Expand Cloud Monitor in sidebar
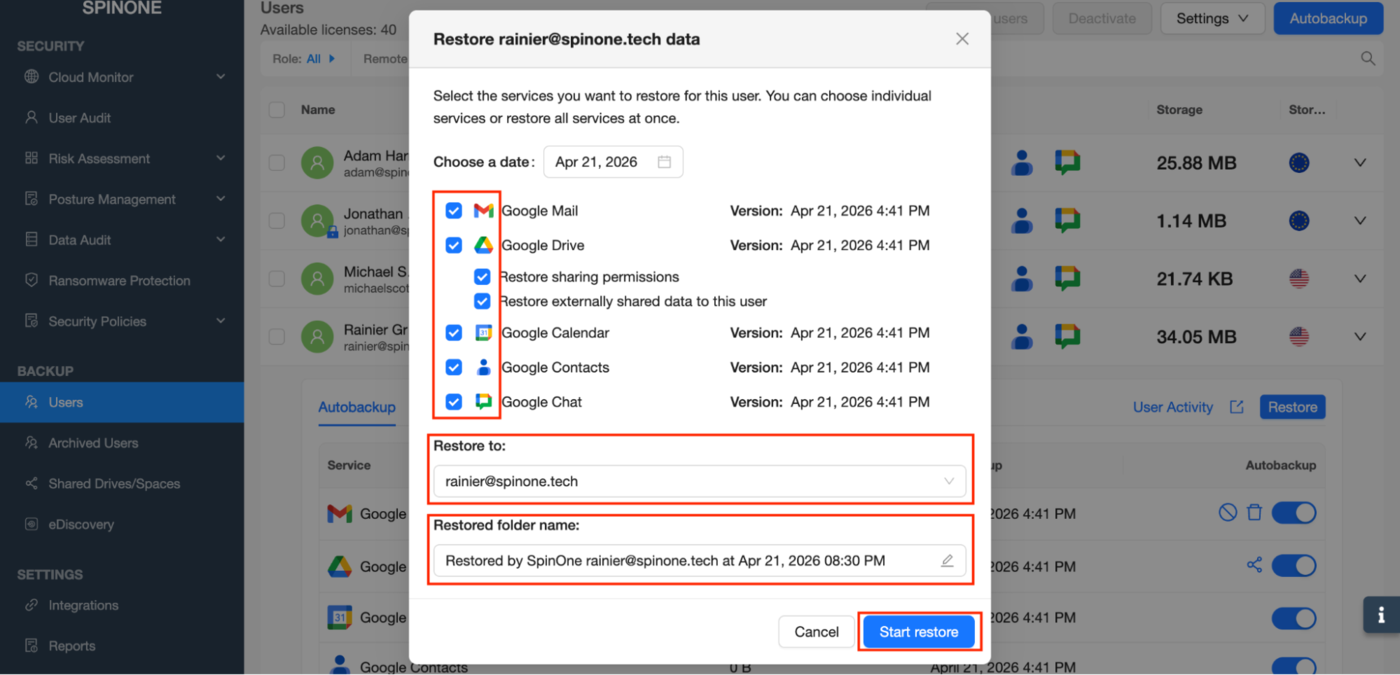Viewport: 1400px width, 675px height. (122, 77)
